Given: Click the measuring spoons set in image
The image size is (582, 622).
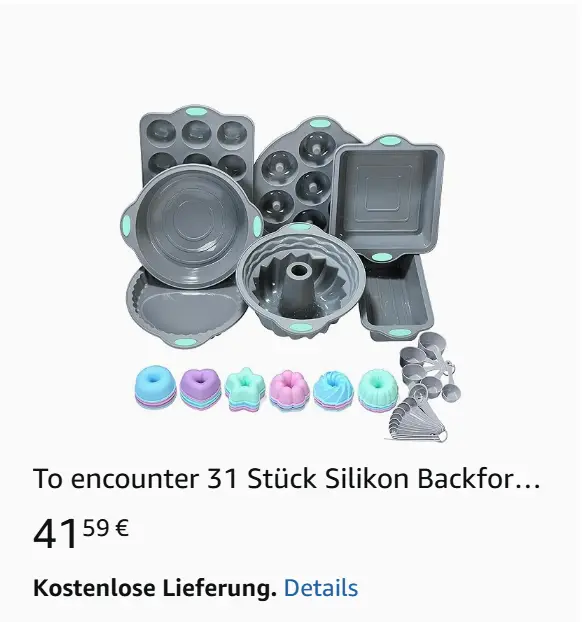Looking at the screenshot, I should (417, 420).
